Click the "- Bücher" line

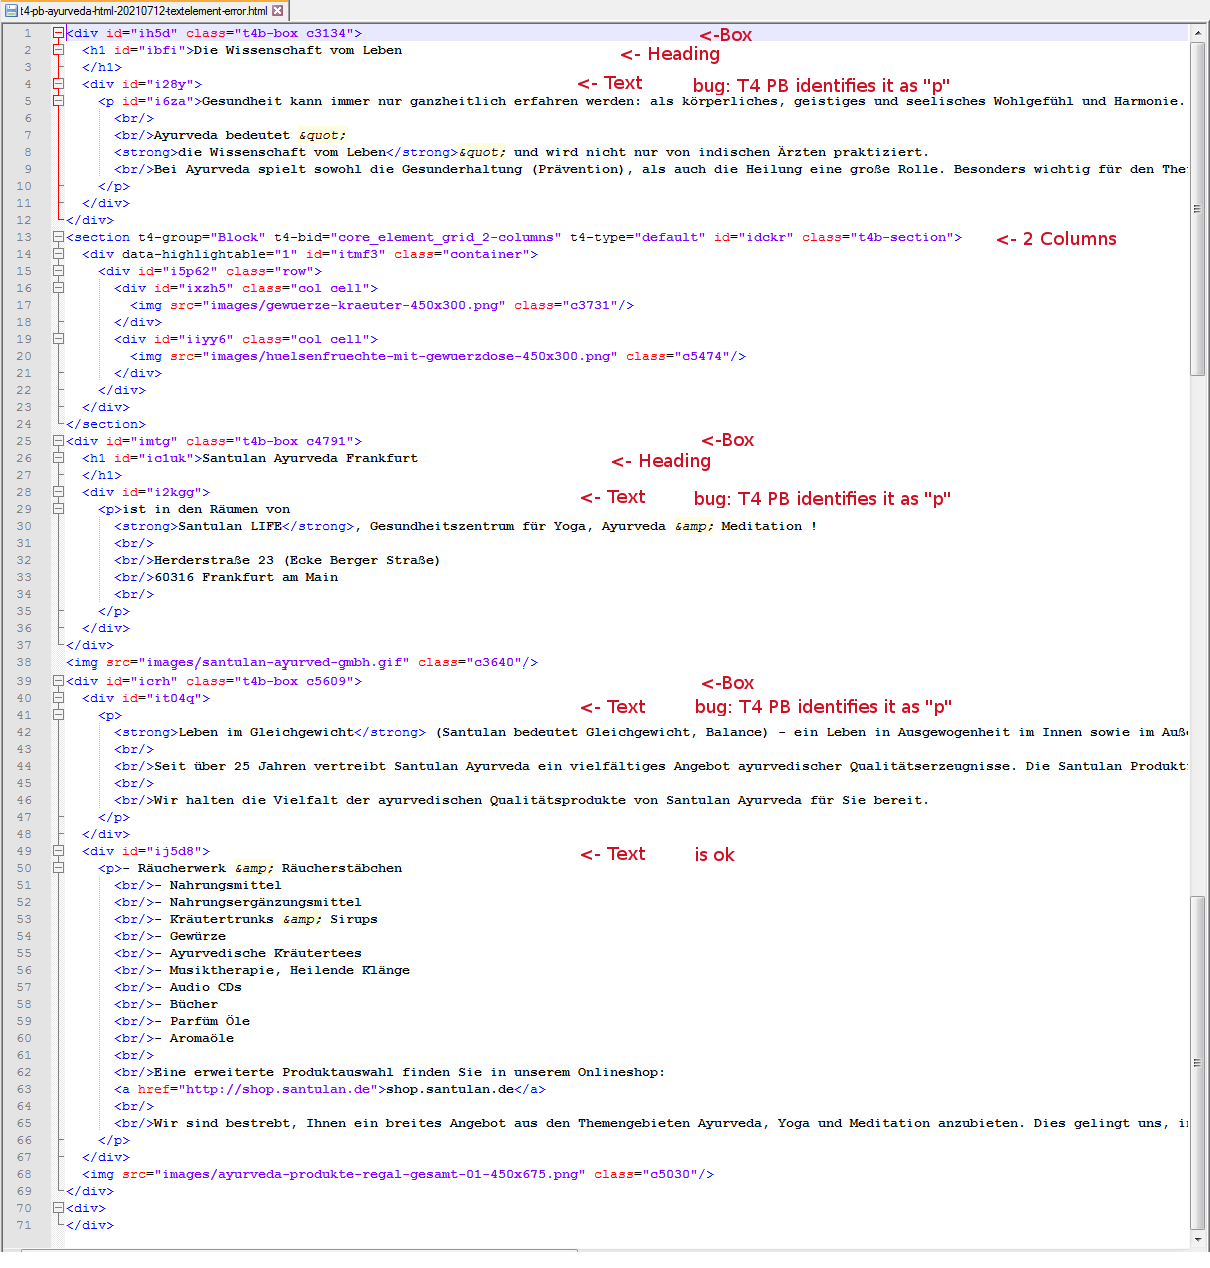(x=186, y=1004)
